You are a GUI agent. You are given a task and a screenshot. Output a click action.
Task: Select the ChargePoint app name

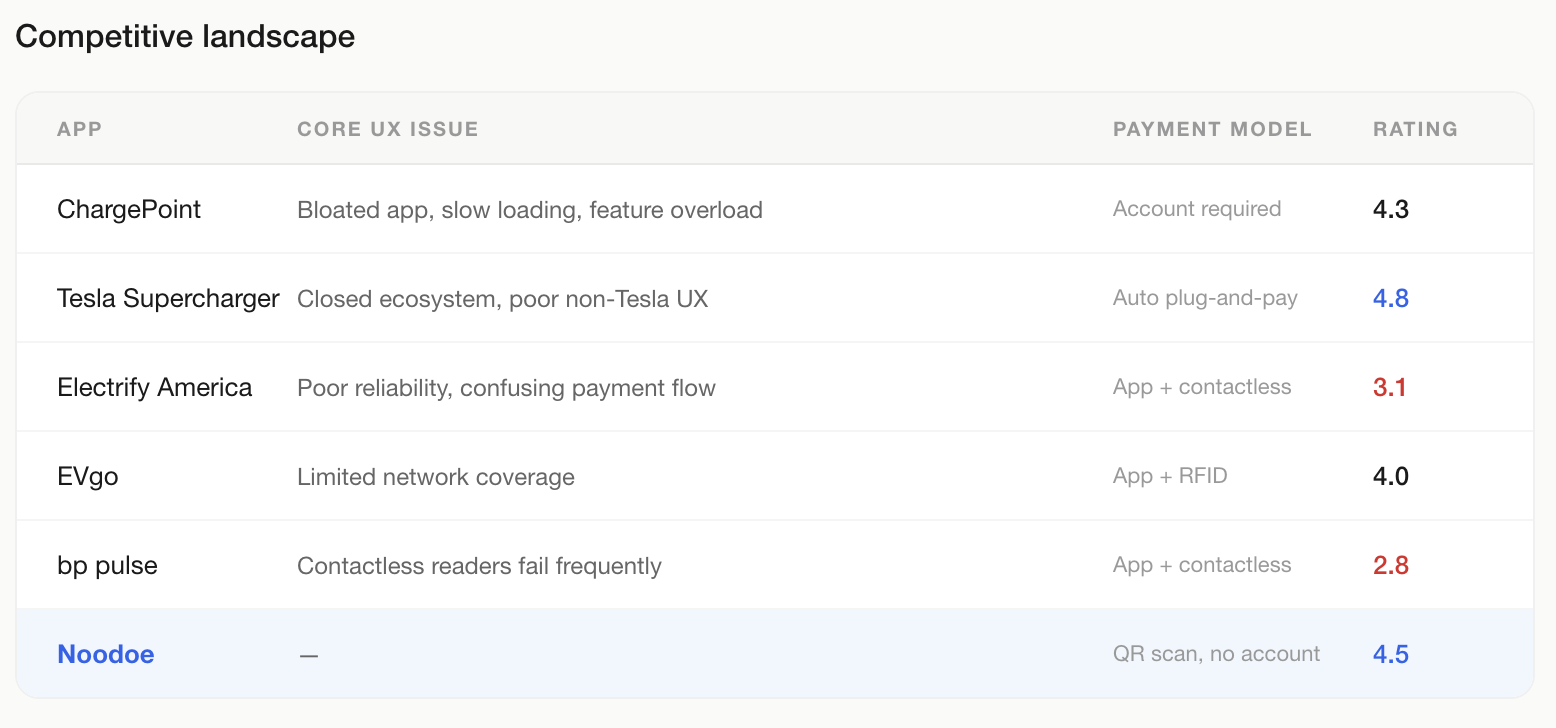tap(129, 209)
